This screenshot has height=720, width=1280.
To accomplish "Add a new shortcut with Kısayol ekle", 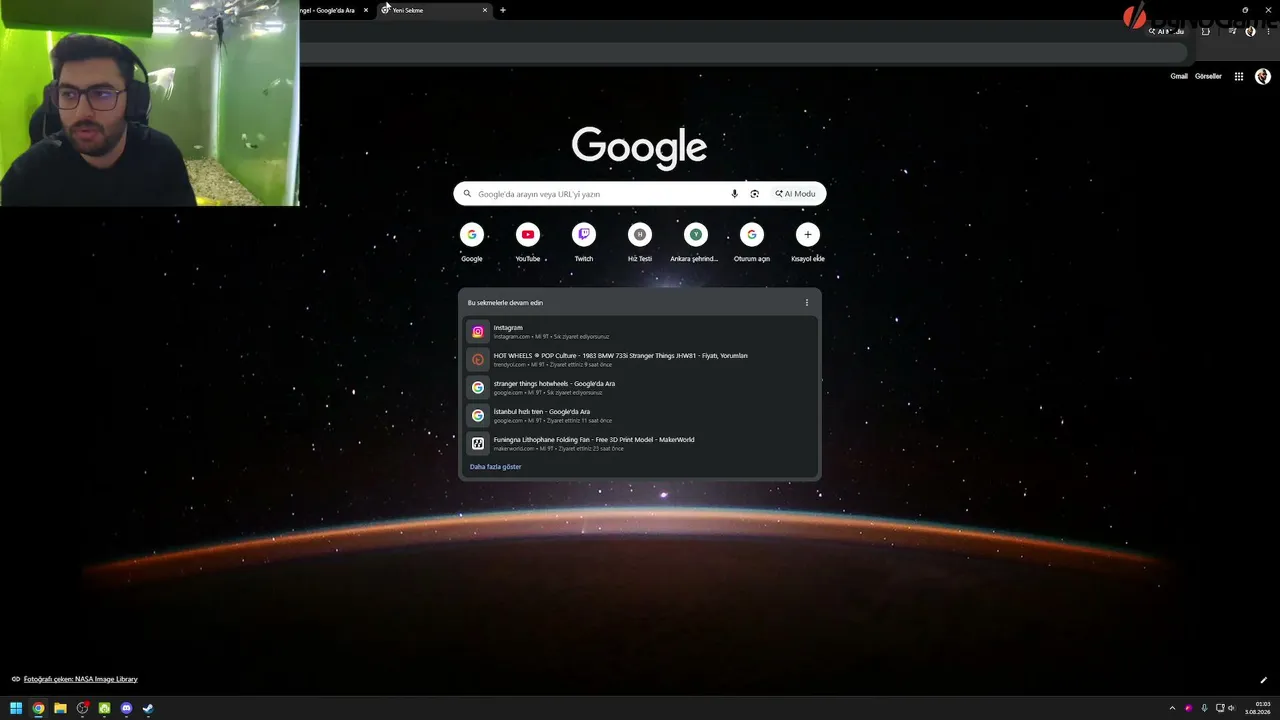I will [x=808, y=242].
